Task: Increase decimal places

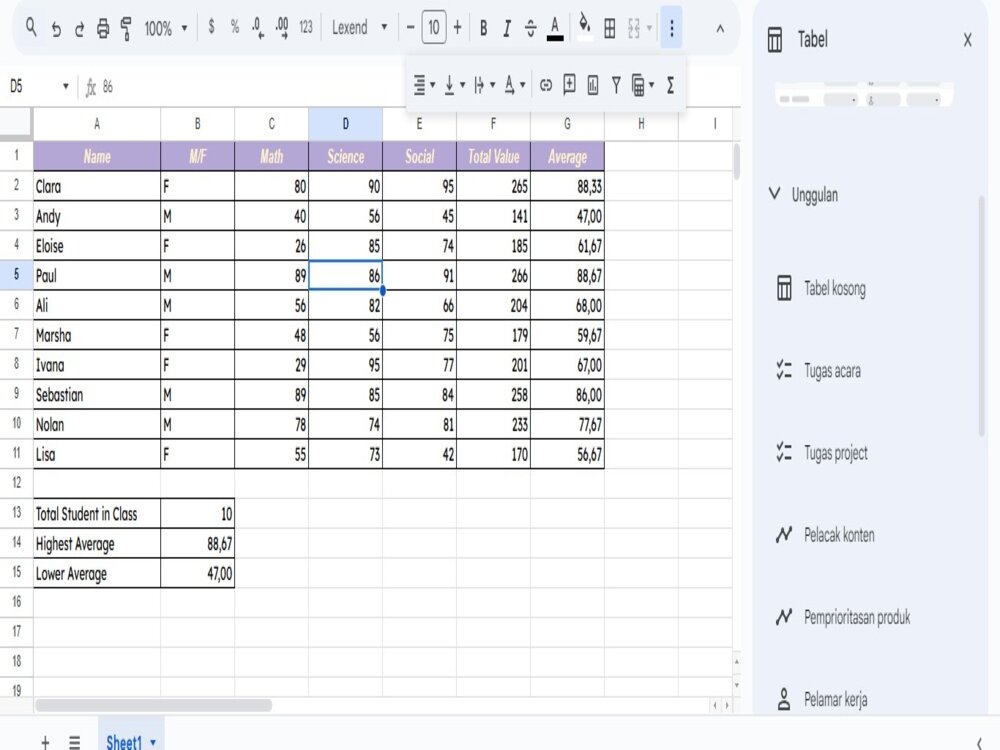Action: click(281, 28)
